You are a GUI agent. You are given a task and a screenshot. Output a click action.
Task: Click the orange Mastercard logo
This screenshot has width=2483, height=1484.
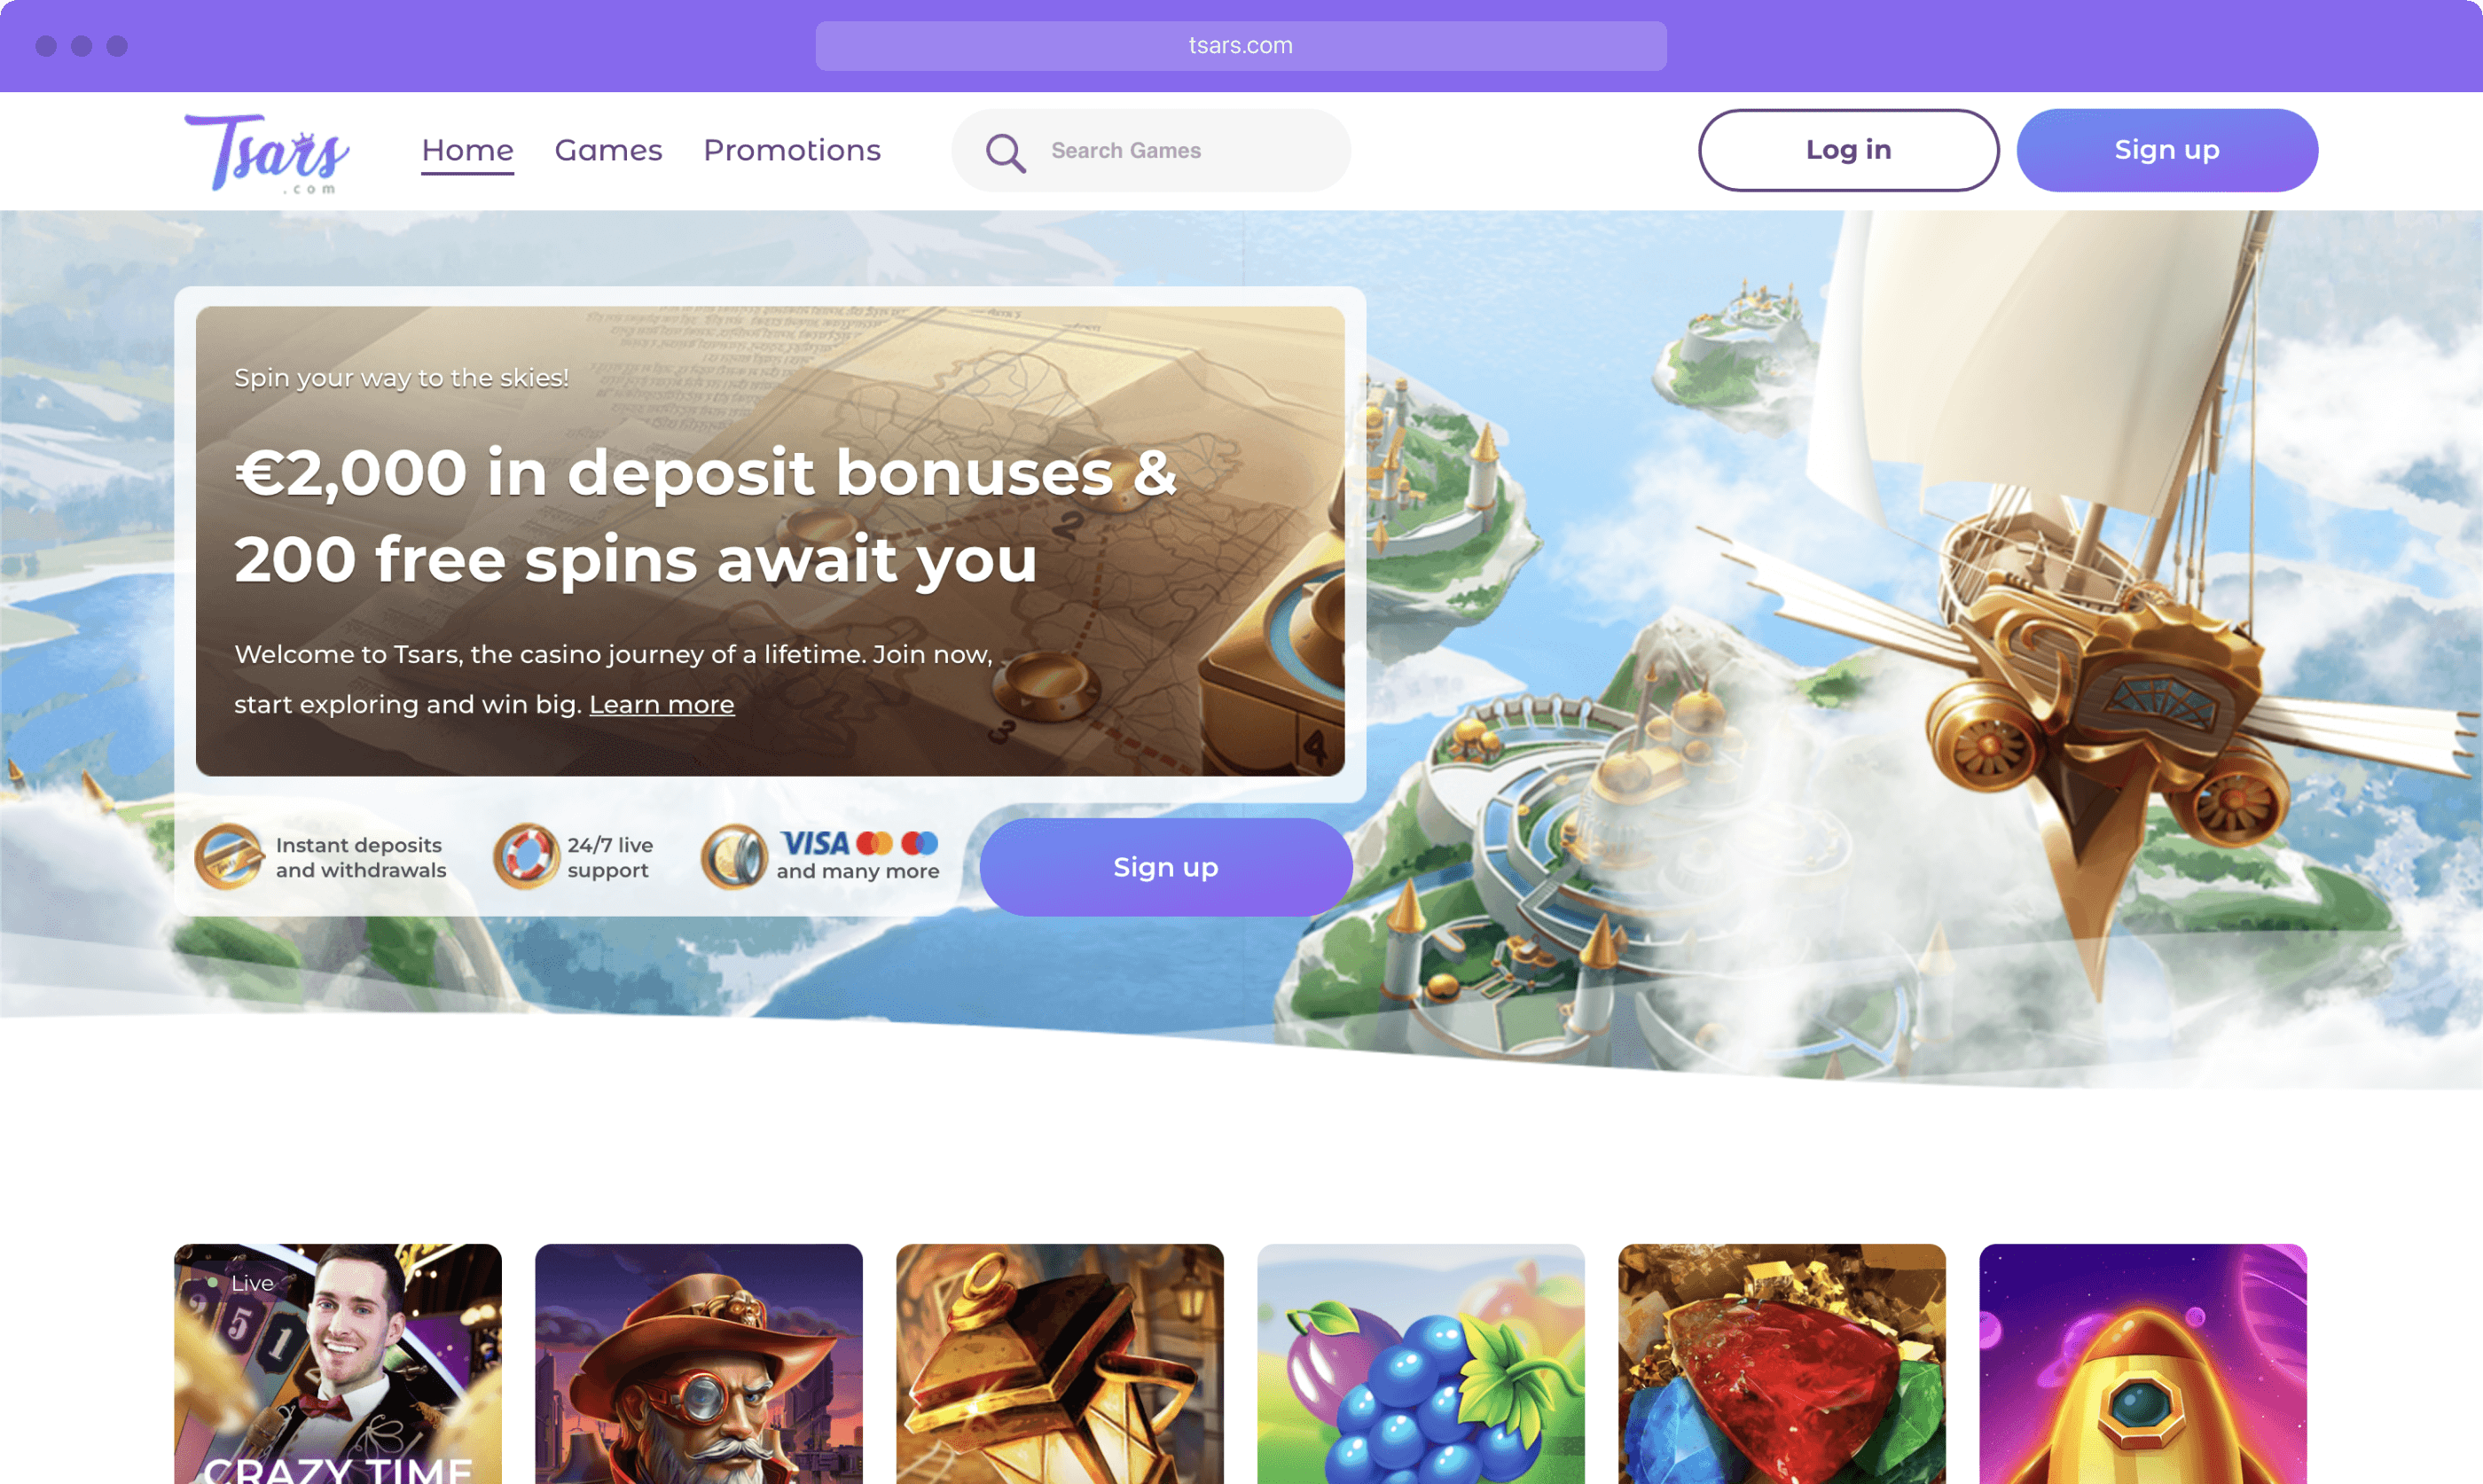coord(874,843)
